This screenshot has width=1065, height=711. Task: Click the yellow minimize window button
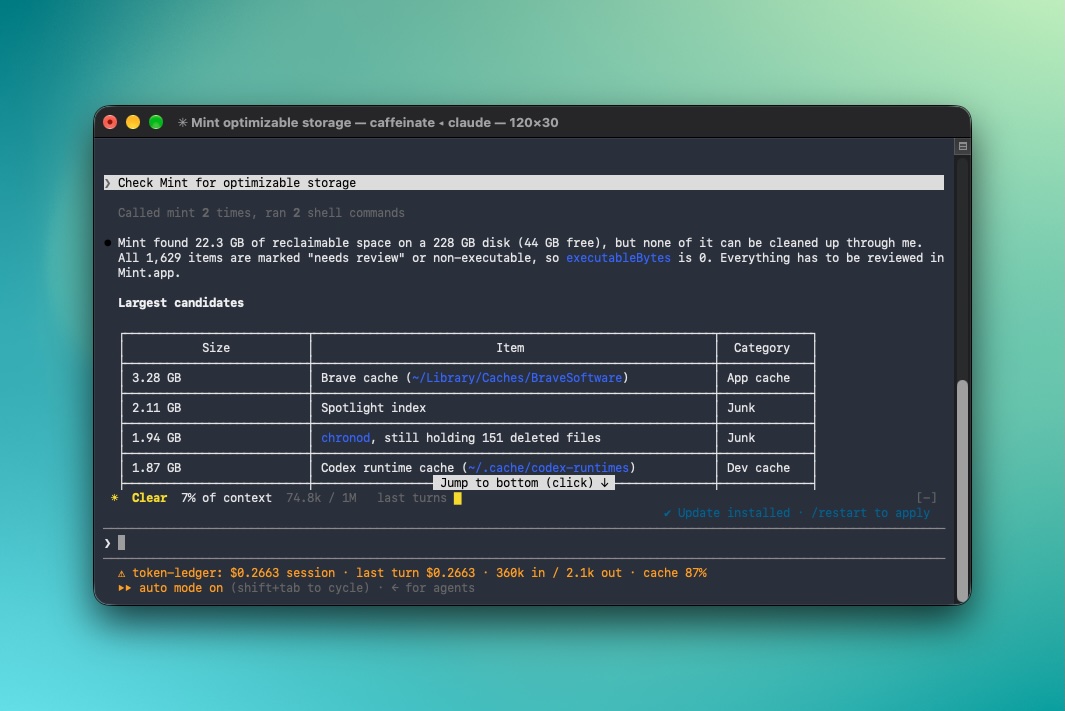pos(133,122)
